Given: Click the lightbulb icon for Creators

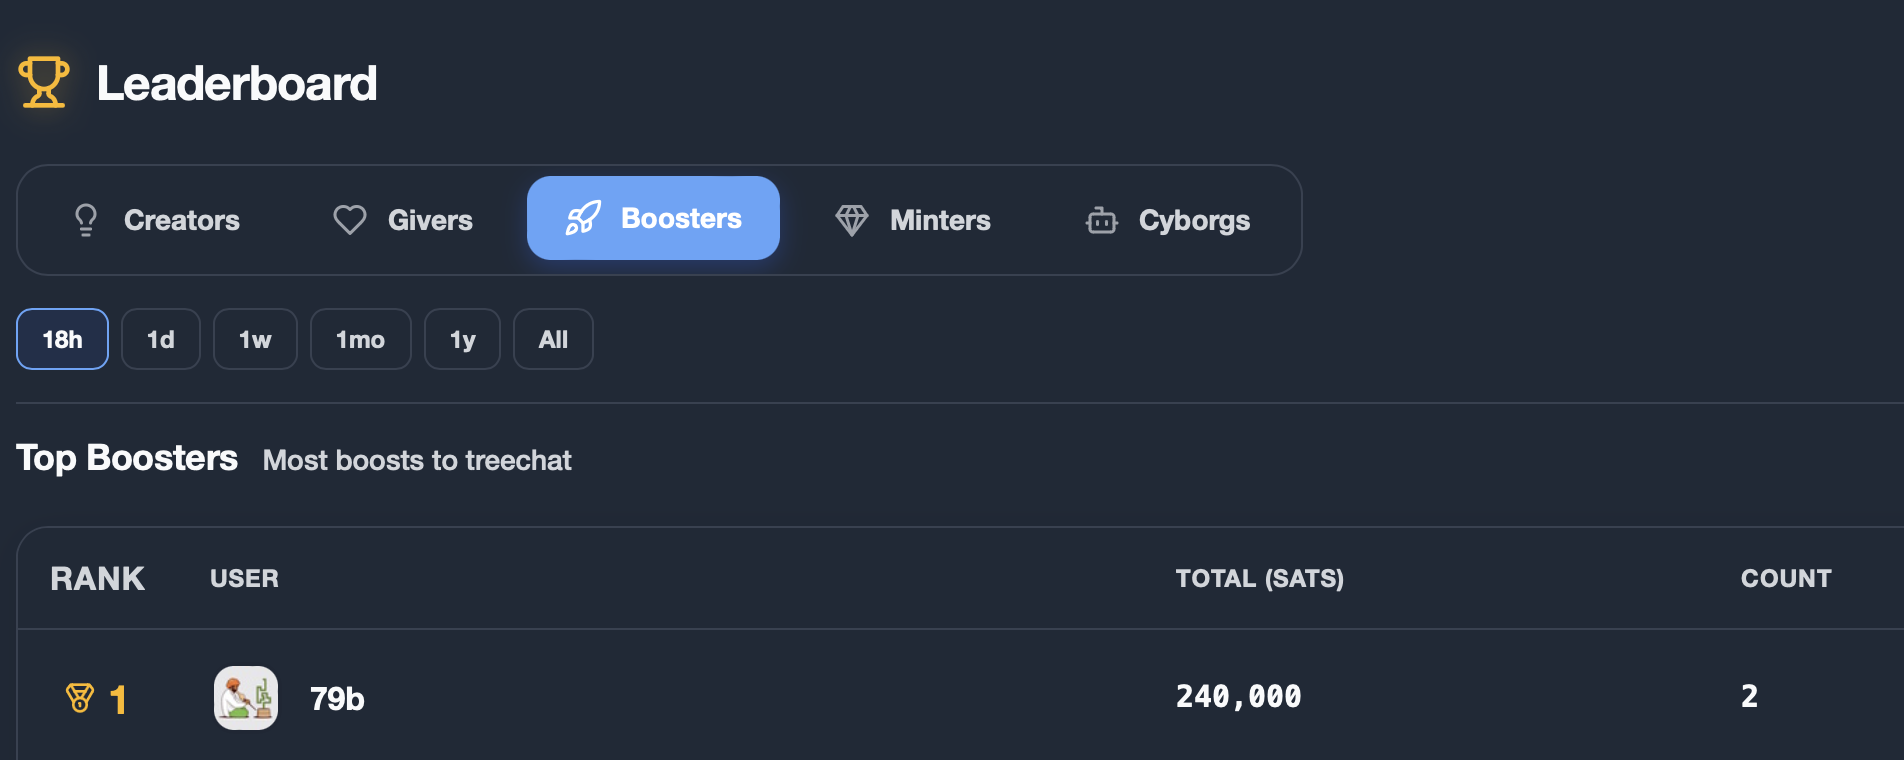Looking at the screenshot, I should click(x=86, y=220).
